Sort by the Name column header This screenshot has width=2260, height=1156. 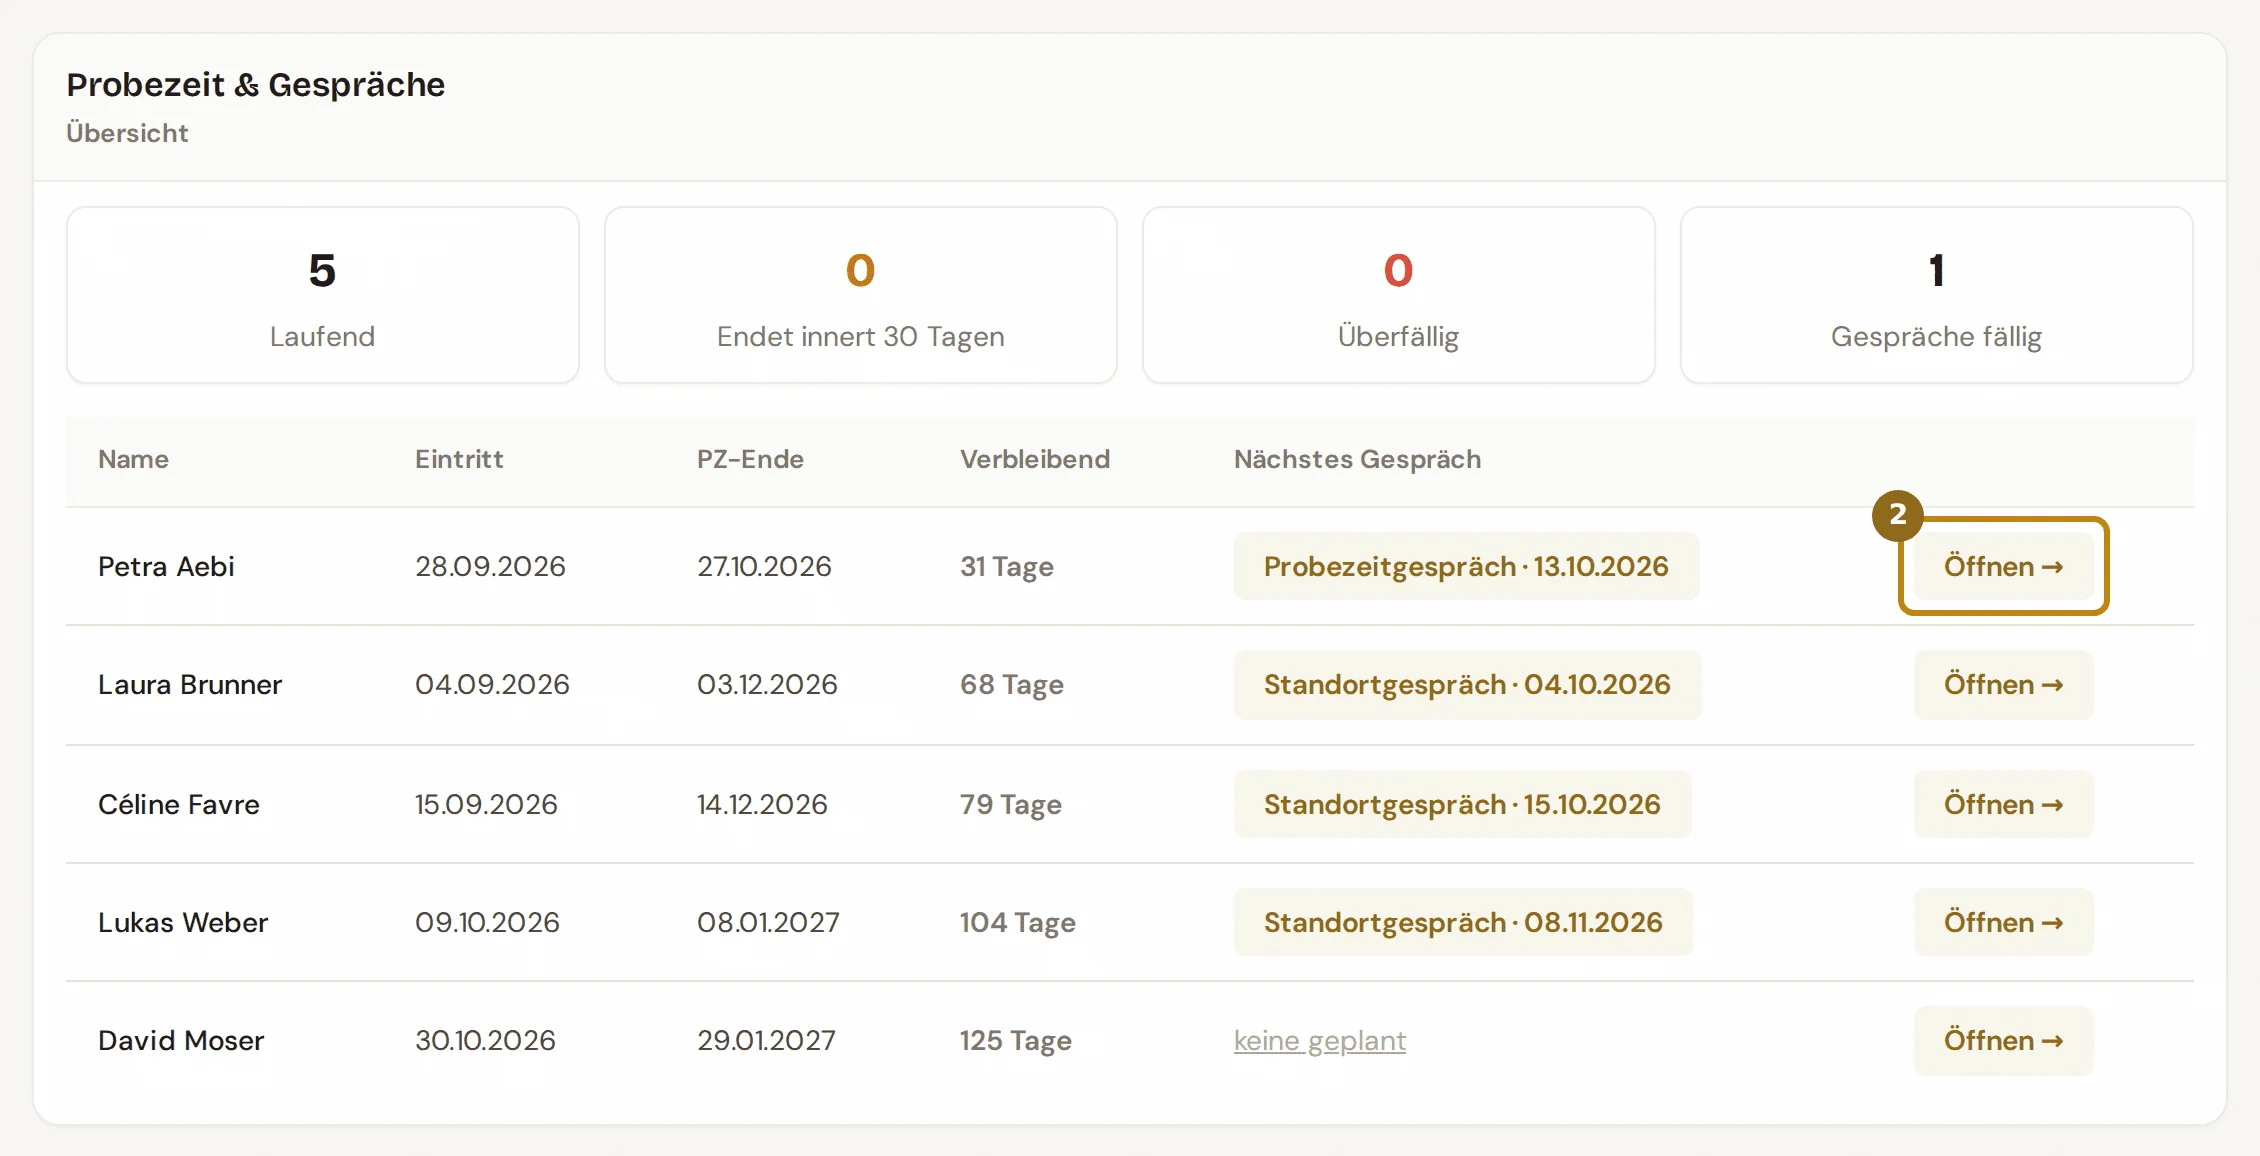(133, 459)
